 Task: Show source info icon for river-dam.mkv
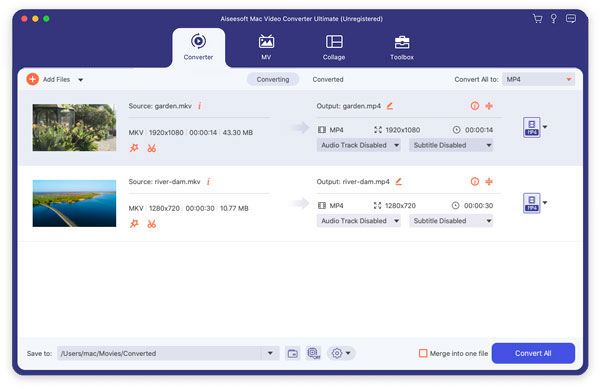click(x=209, y=181)
